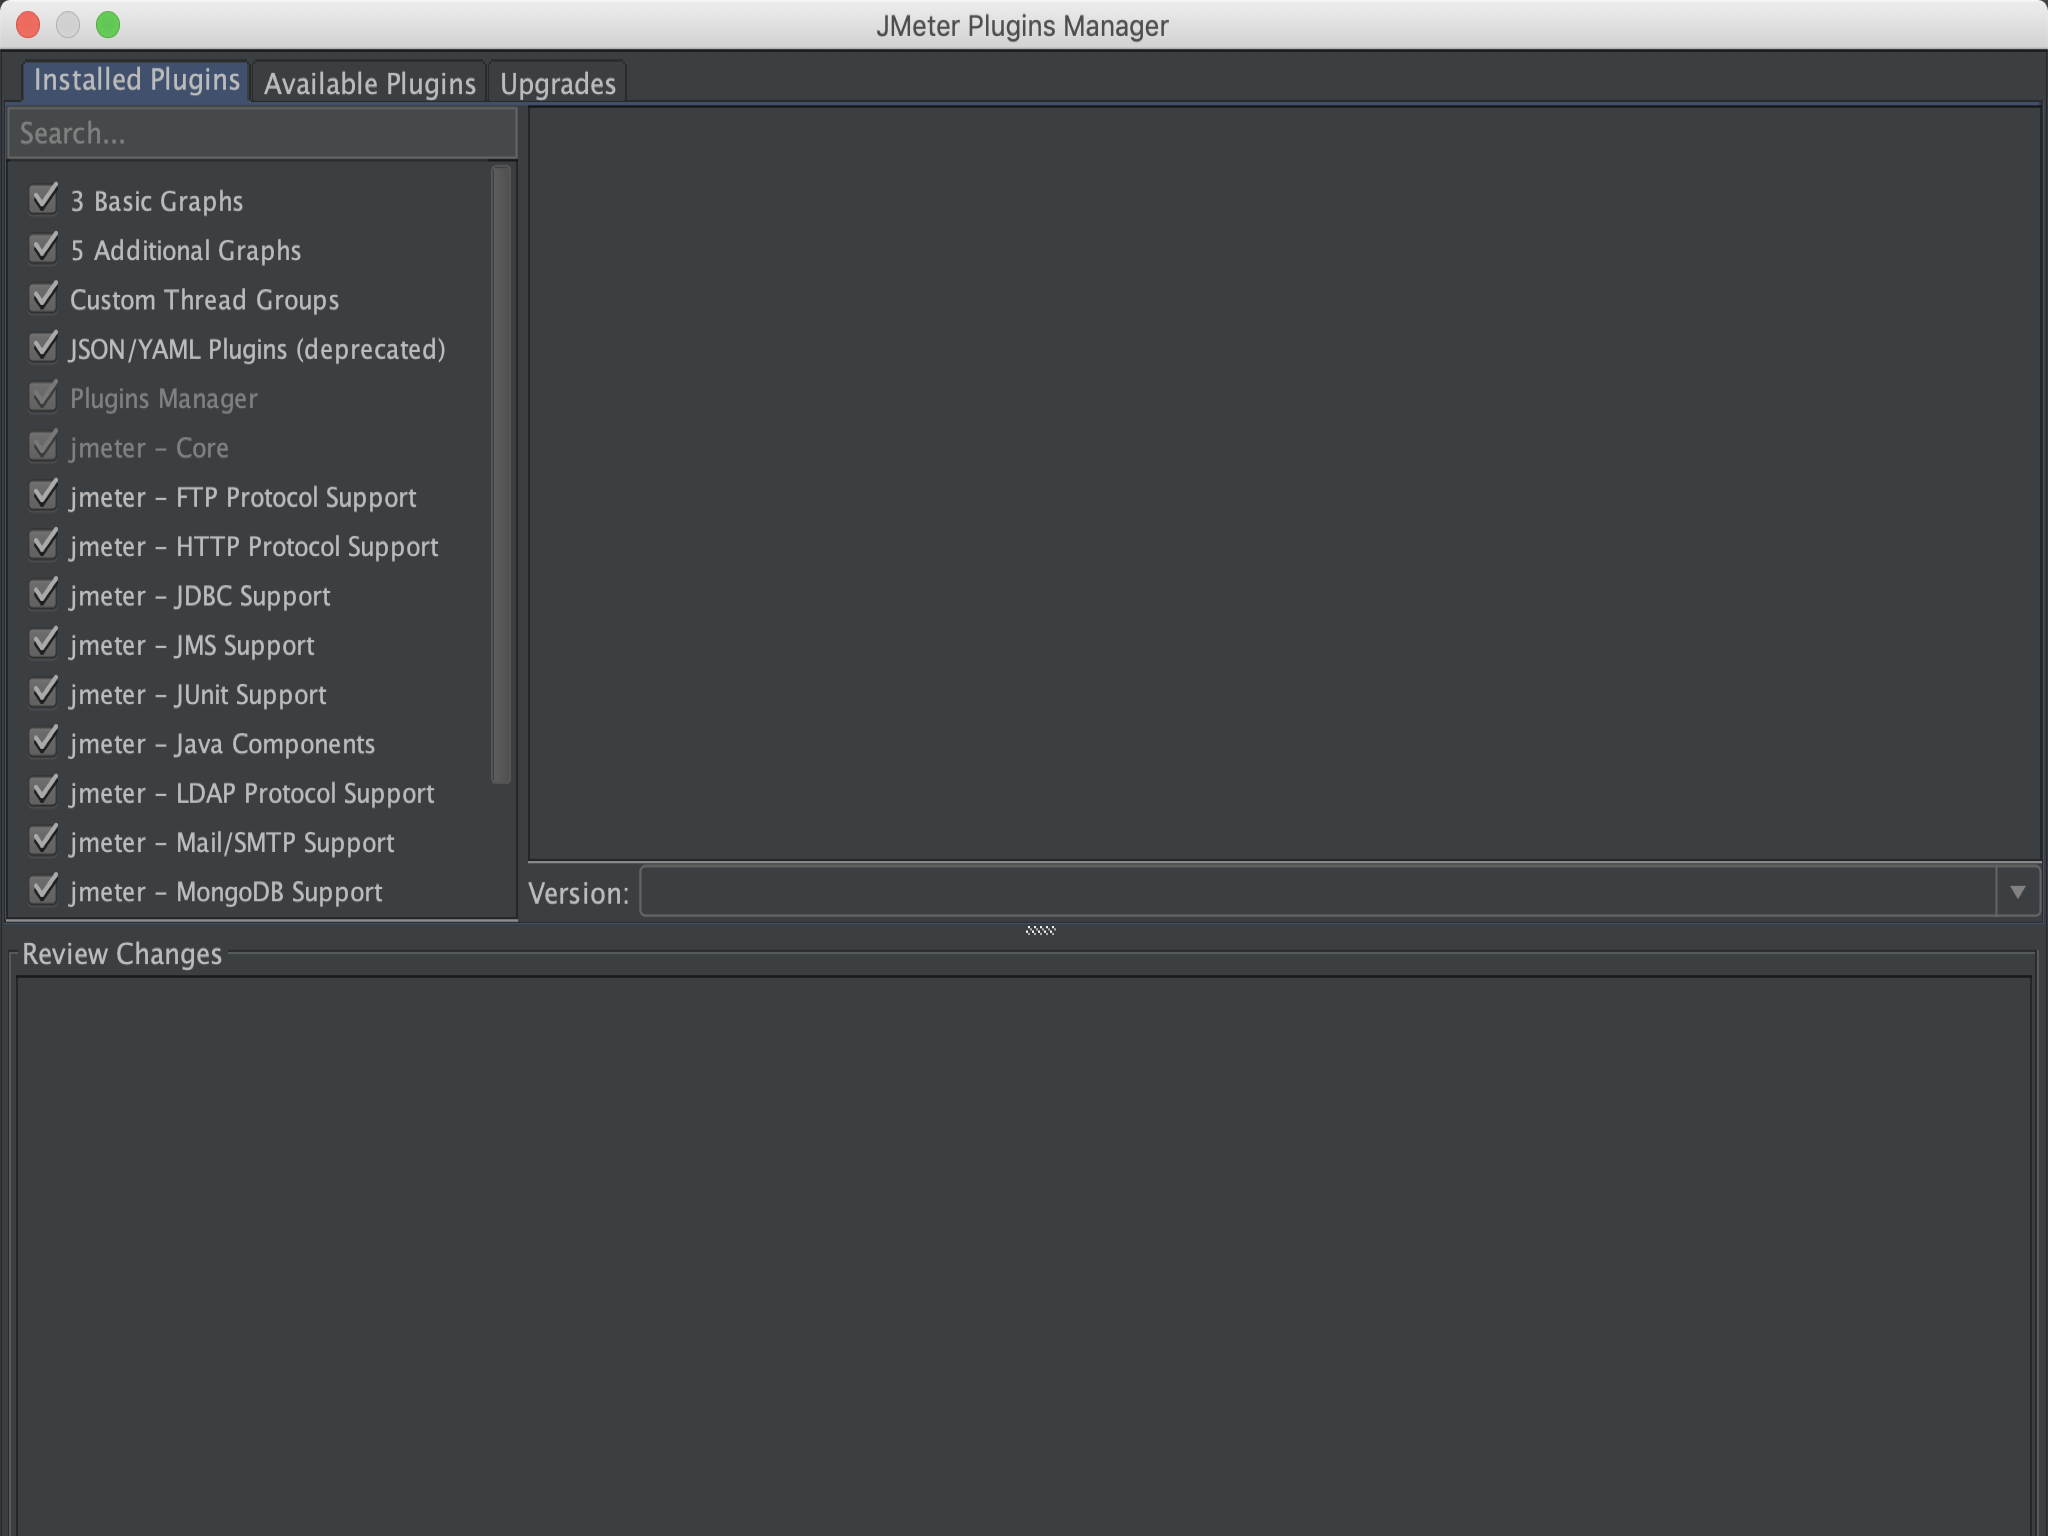Screen dimensions: 2048x1536
Task: Click the split pane divider handle
Action: 1040,930
